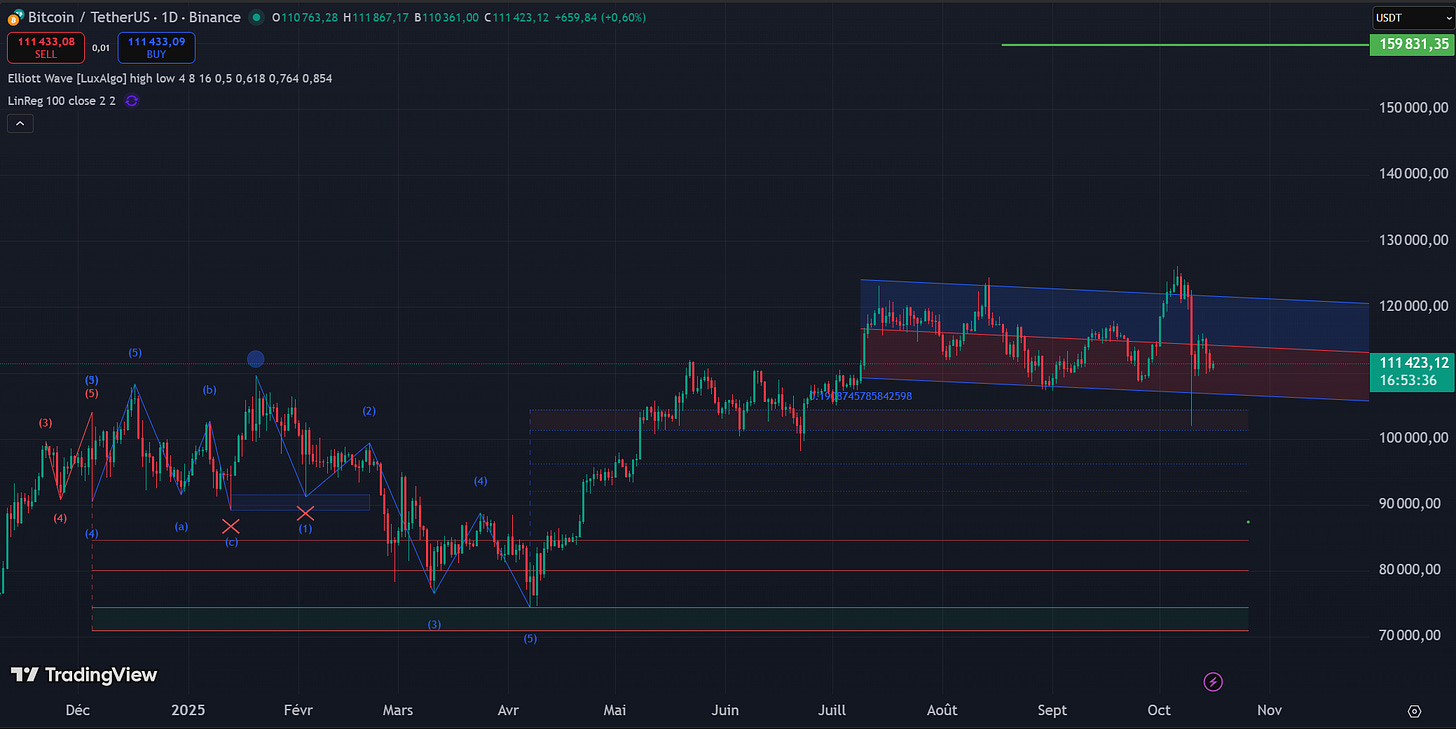Click the Sept time axis label
Viewport: 1456px width, 729px height.
click(1052, 710)
